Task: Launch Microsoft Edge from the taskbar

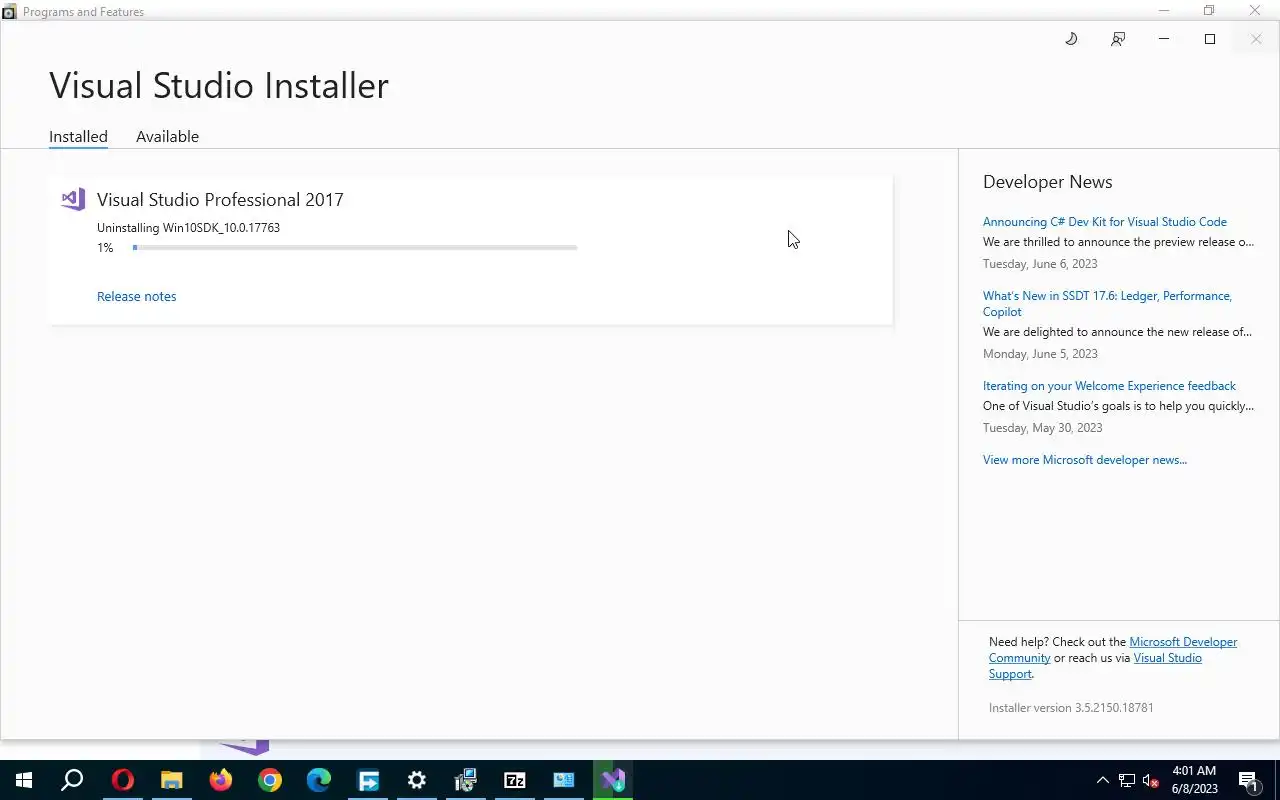Action: coord(318,780)
